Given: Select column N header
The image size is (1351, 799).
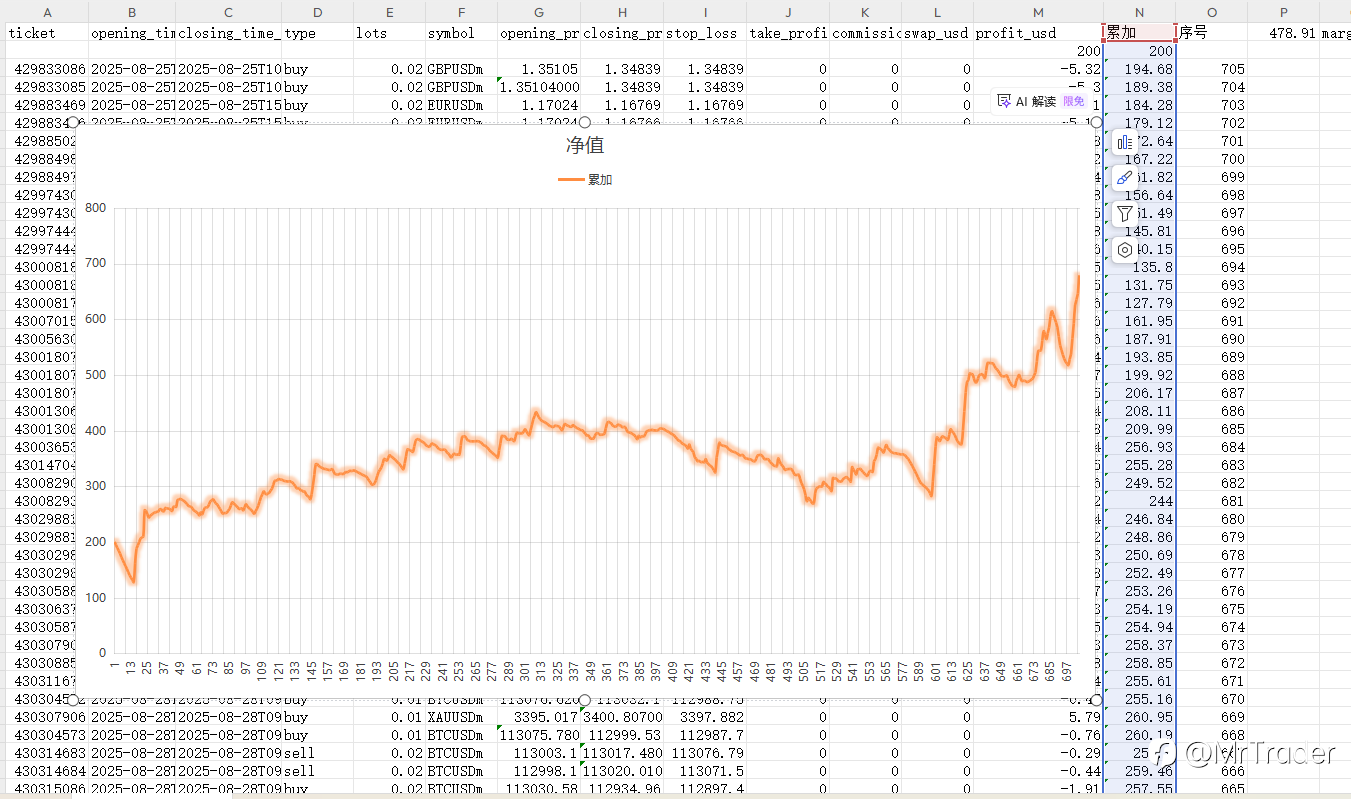Looking at the screenshot, I should tap(1139, 11).
